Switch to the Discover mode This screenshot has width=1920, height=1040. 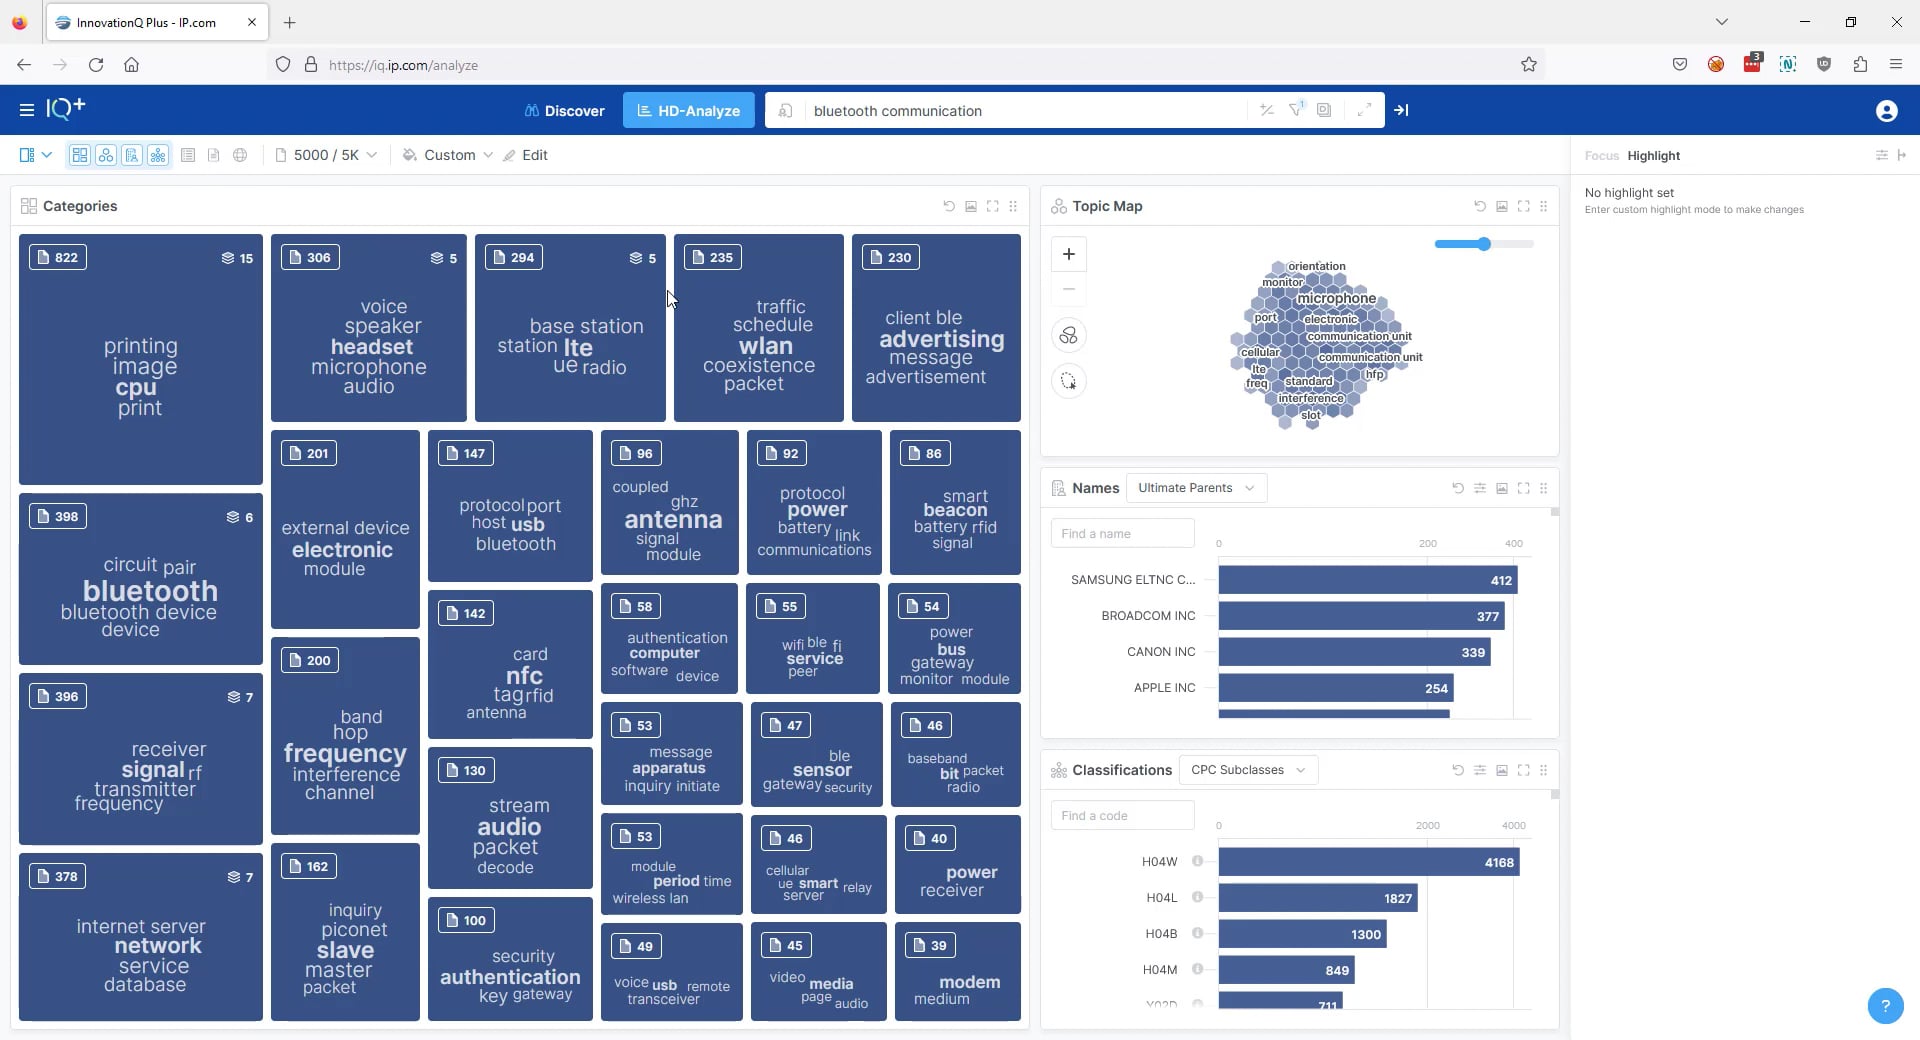[x=563, y=110]
